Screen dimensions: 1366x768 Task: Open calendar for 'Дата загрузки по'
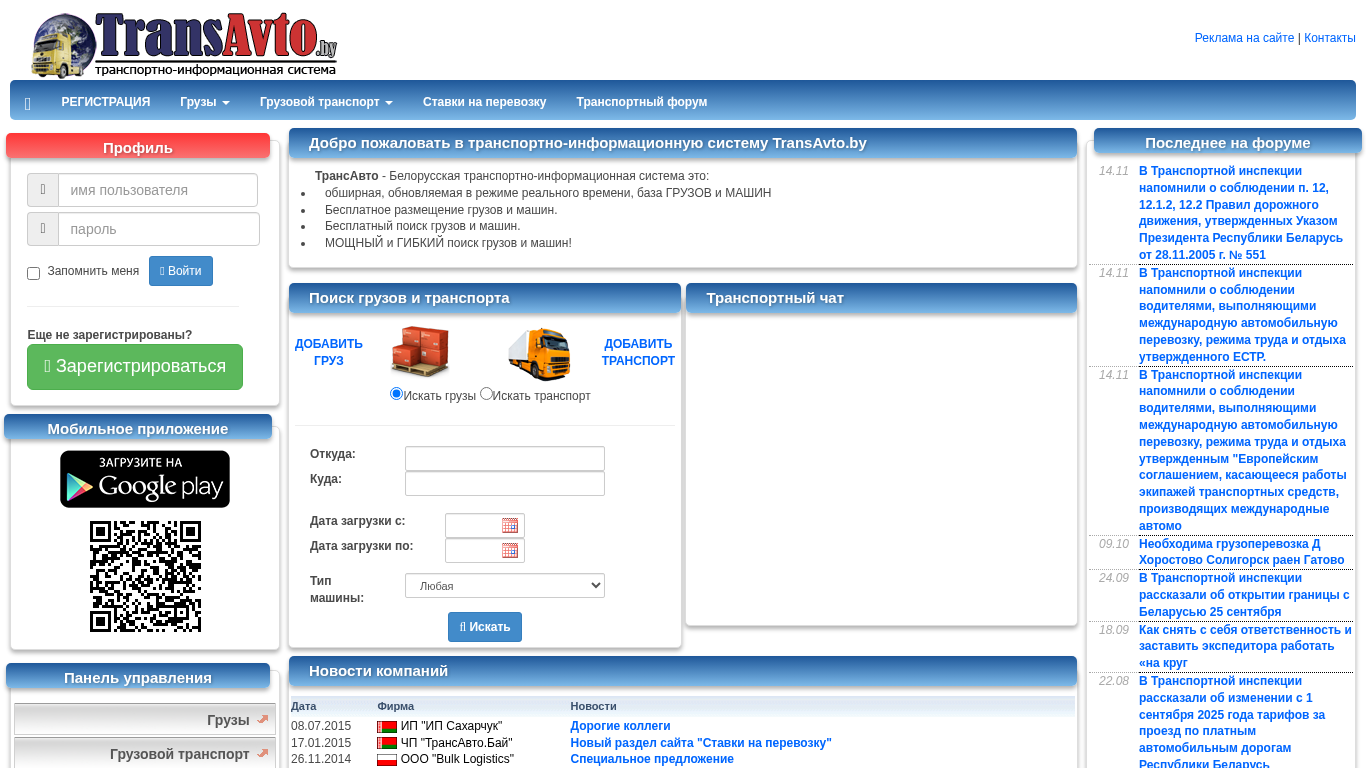coord(510,550)
